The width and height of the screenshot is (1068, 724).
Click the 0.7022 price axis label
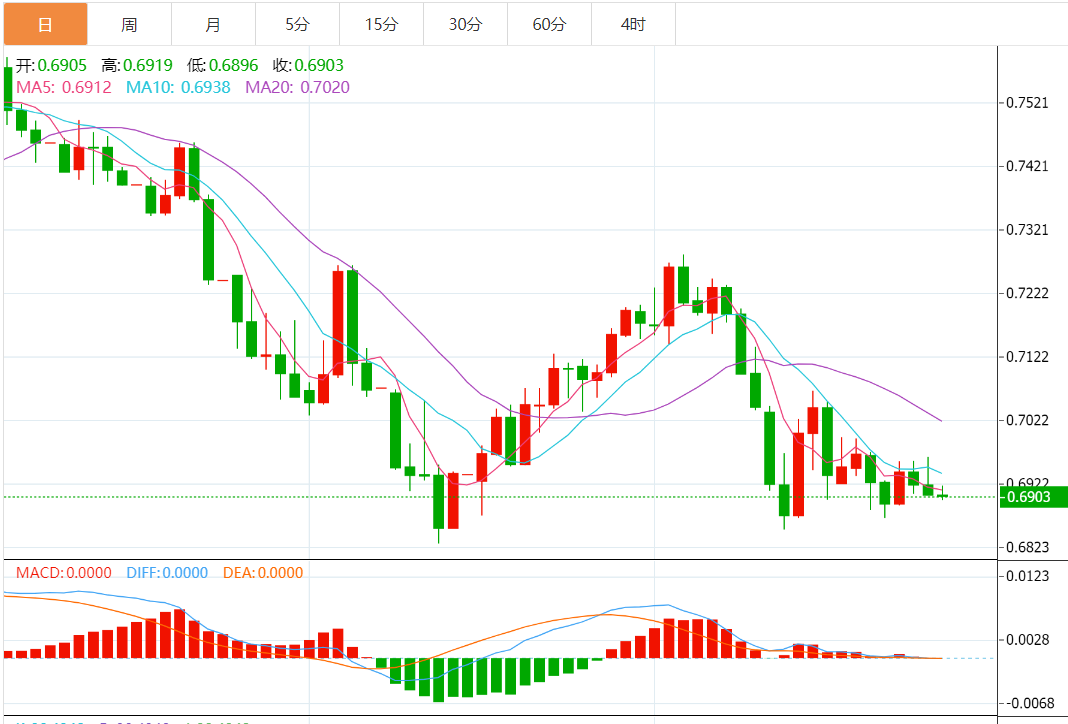point(1028,420)
